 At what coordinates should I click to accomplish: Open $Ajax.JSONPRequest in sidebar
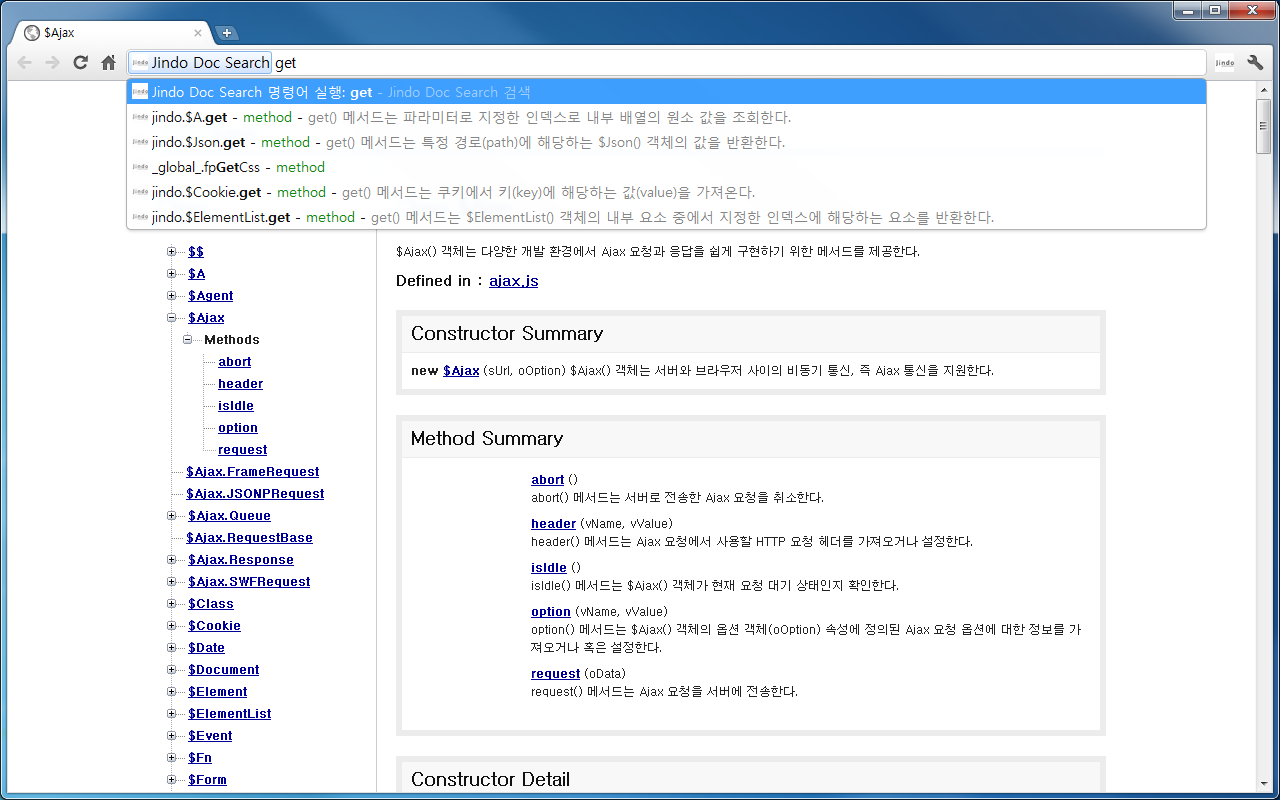pyautogui.click(x=255, y=494)
